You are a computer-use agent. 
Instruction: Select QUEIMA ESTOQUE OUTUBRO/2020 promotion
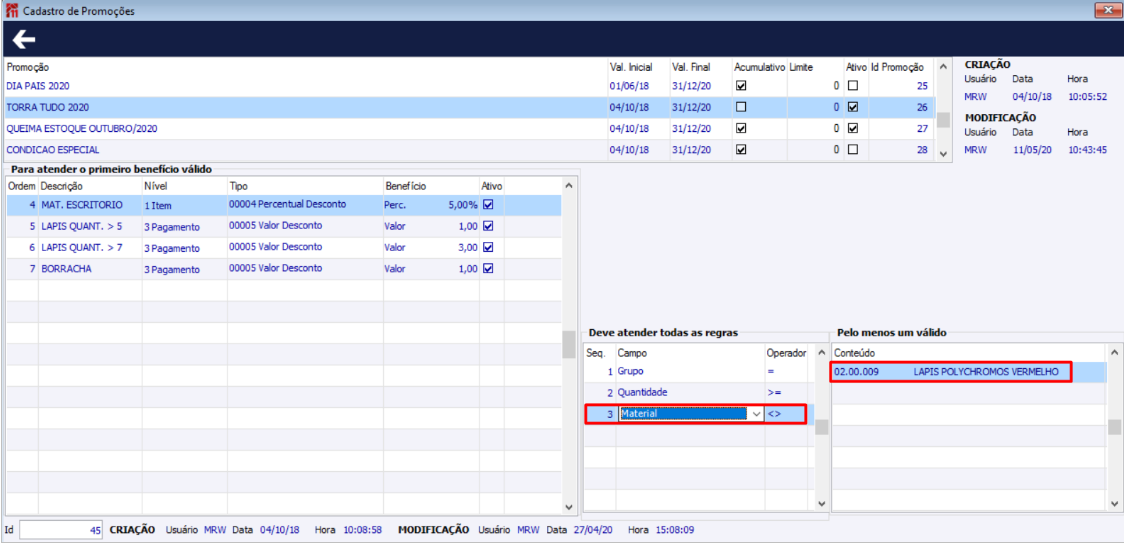click(x=469, y=128)
